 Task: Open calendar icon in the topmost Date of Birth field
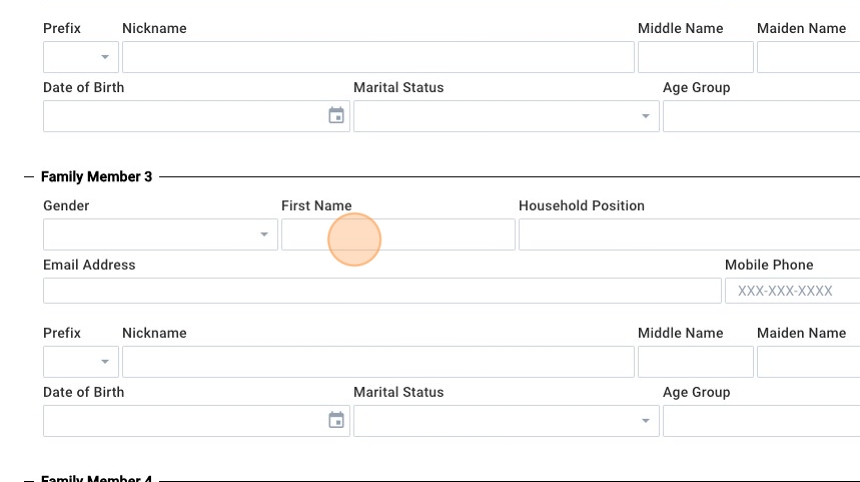pos(337,116)
